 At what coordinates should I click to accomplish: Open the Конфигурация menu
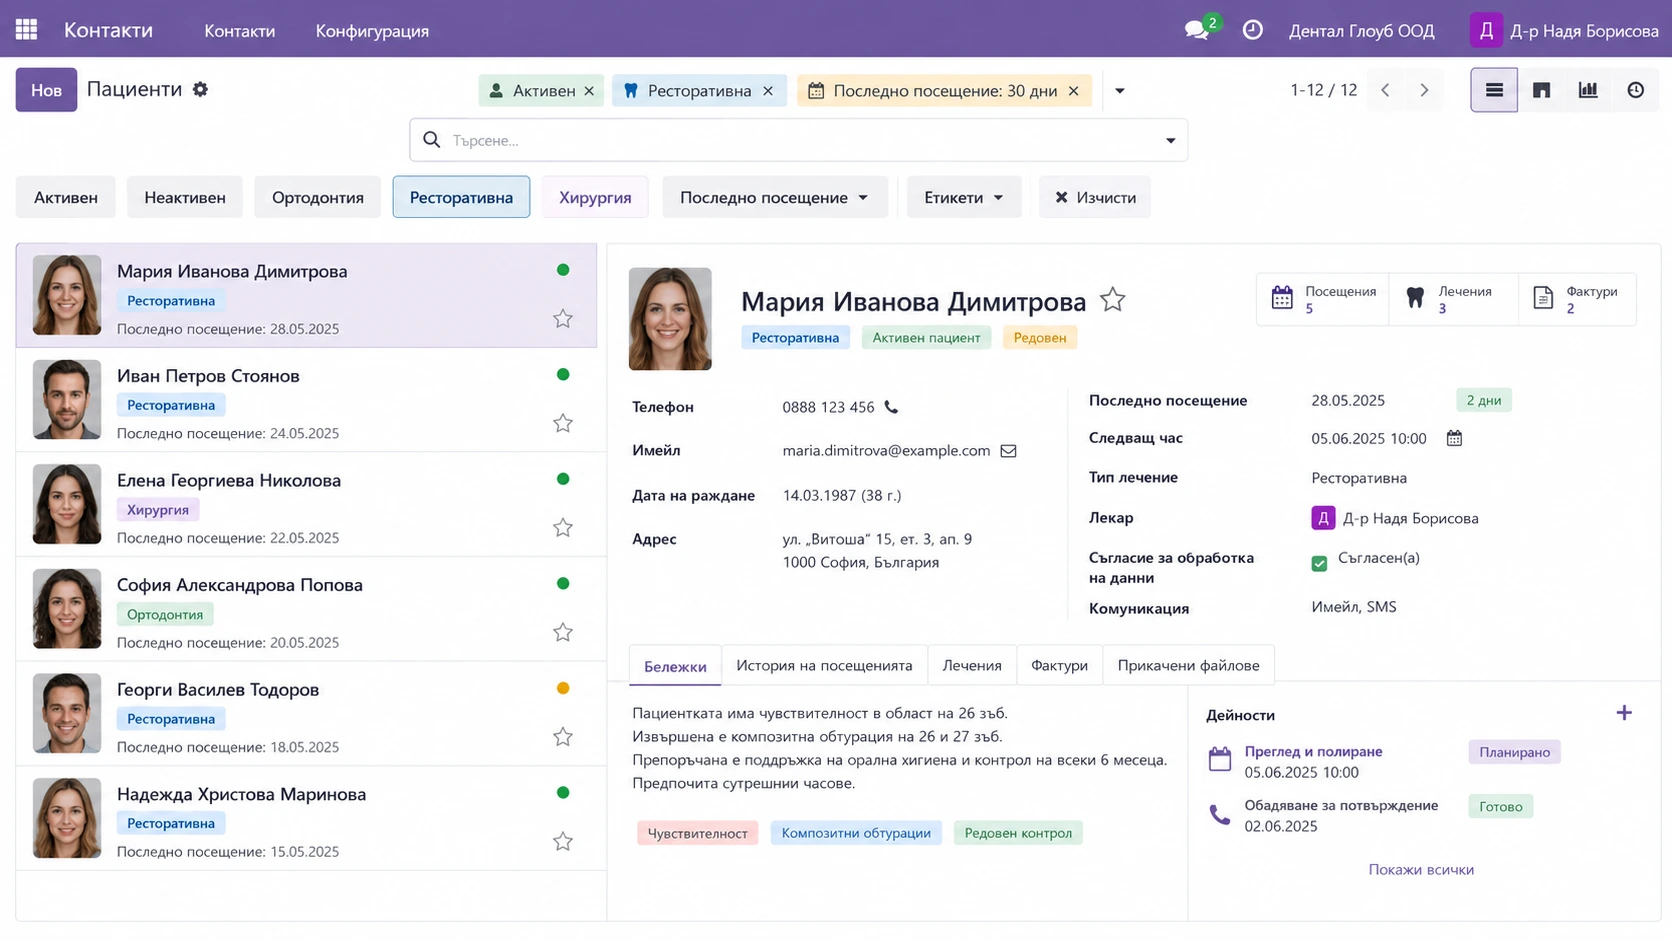(372, 31)
